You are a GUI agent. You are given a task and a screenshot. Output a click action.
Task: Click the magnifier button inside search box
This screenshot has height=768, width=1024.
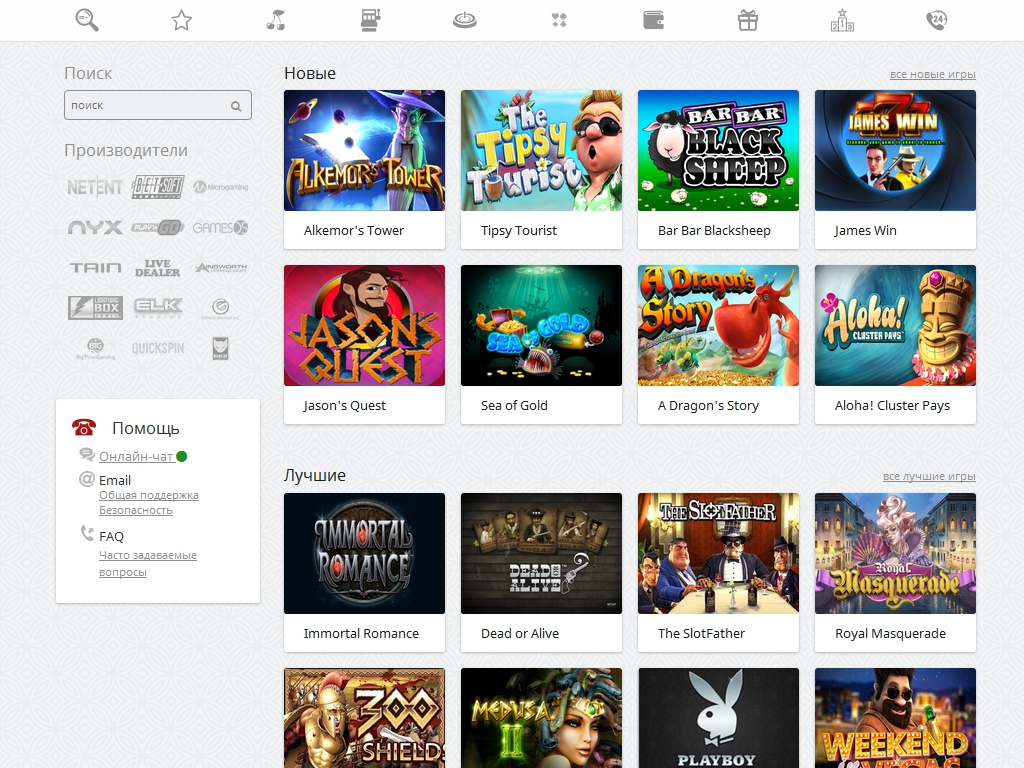[x=236, y=106]
